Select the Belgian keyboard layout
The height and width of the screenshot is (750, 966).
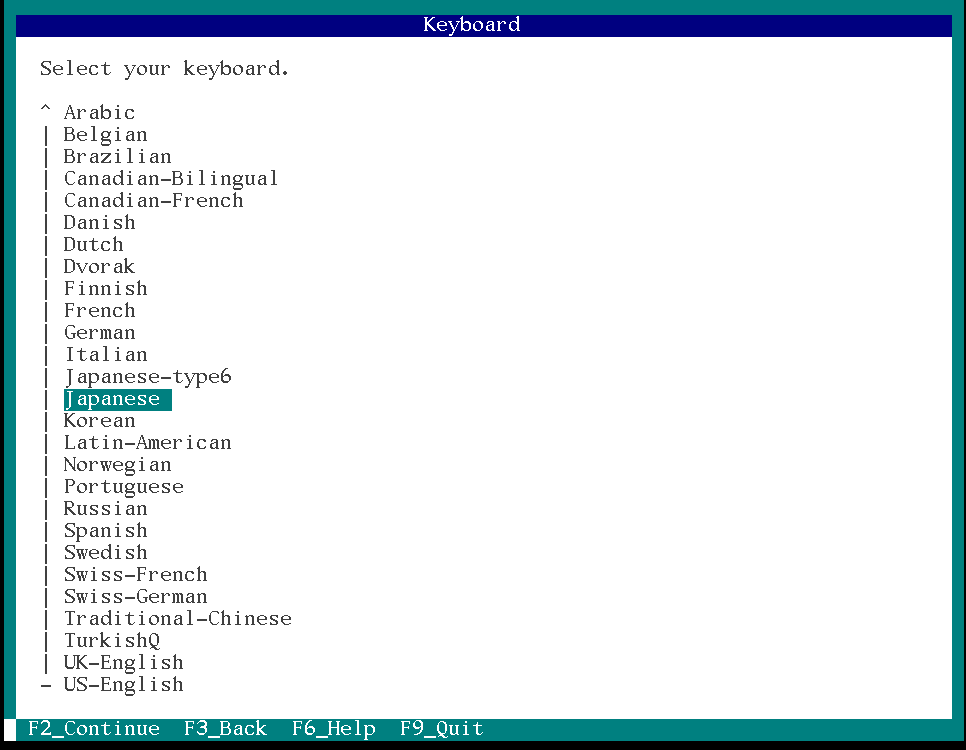[105, 135]
